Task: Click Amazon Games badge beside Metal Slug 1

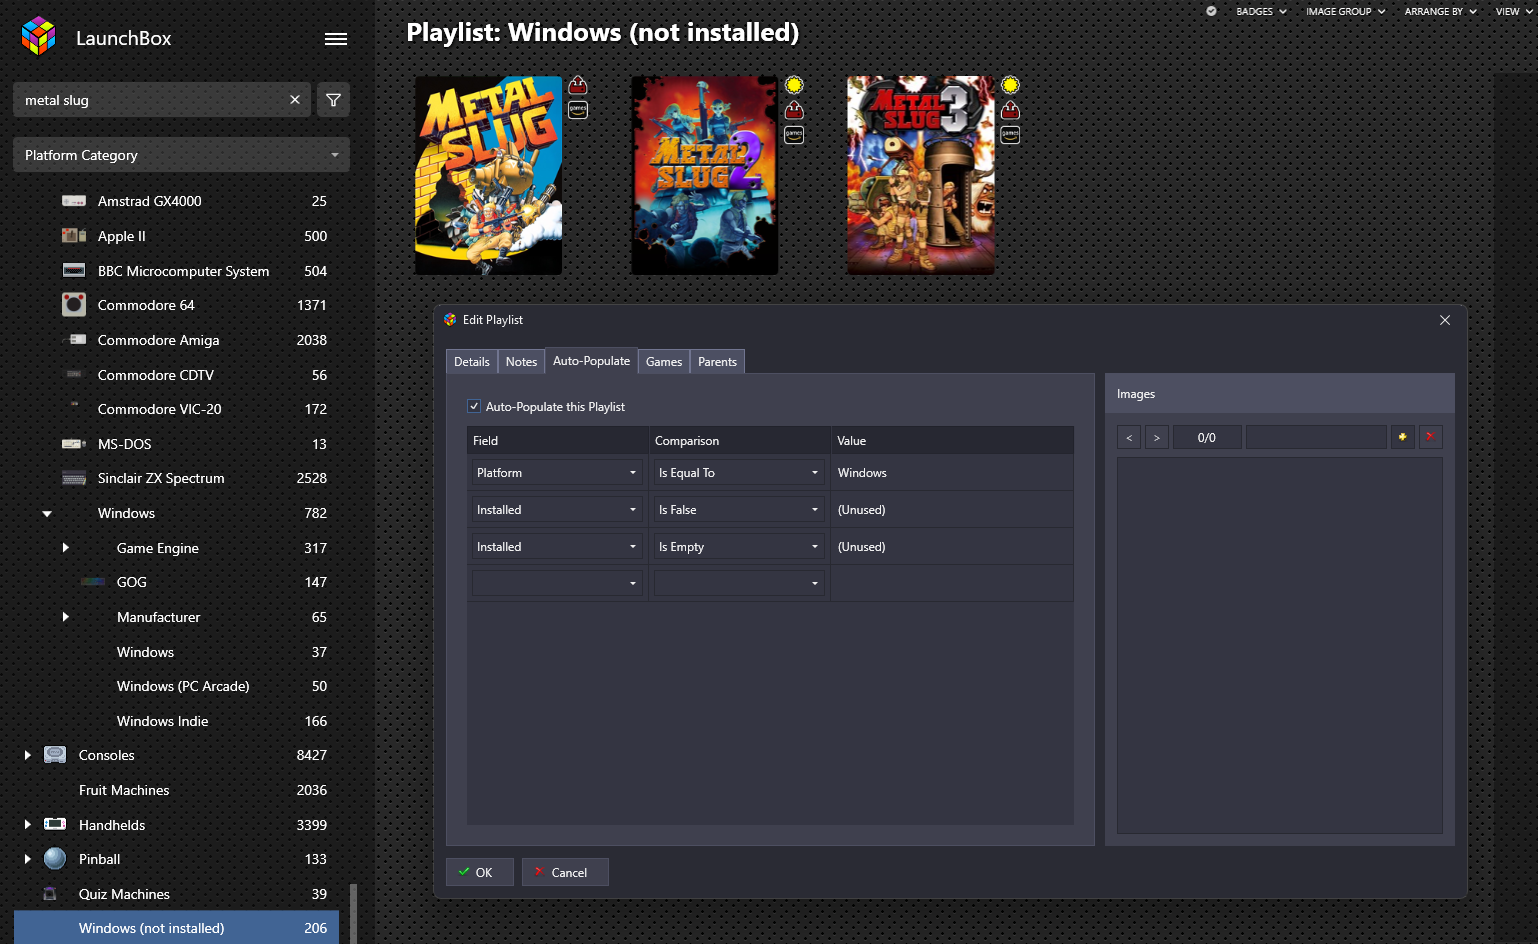Action: pyautogui.click(x=578, y=110)
